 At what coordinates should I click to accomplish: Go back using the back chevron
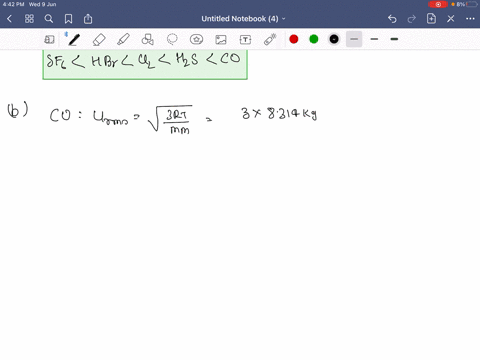click(9, 19)
